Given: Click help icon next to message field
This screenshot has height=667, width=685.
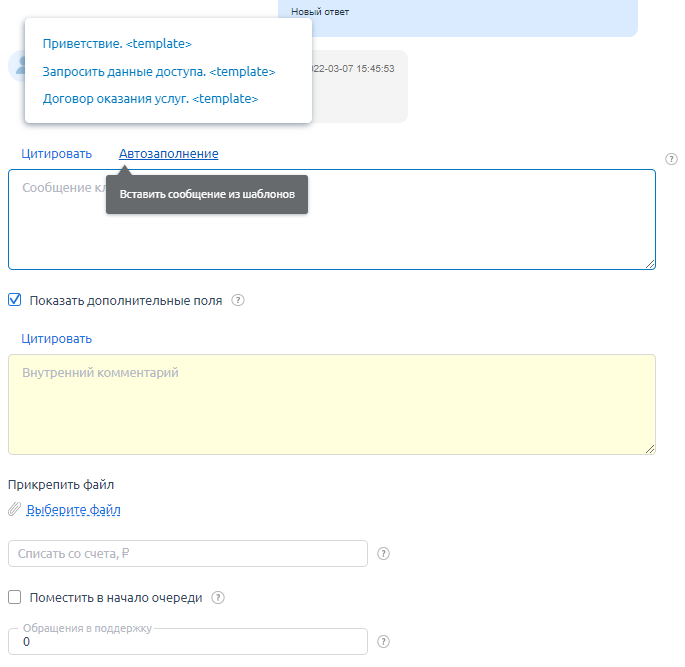Looking at the screenshot, I should tap(671, 158).
